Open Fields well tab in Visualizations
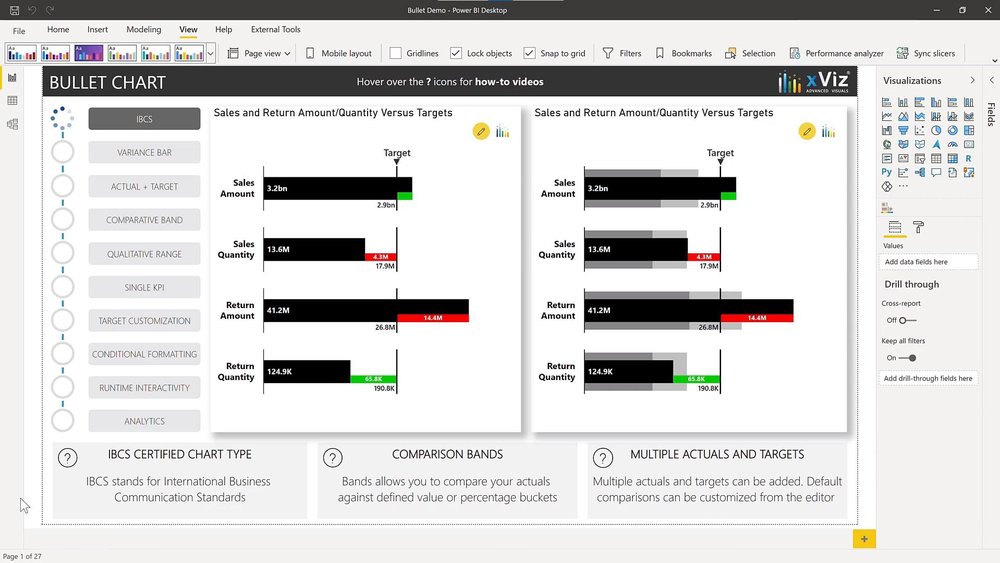This screenshot has height=563, width=1000. (895, 227)
